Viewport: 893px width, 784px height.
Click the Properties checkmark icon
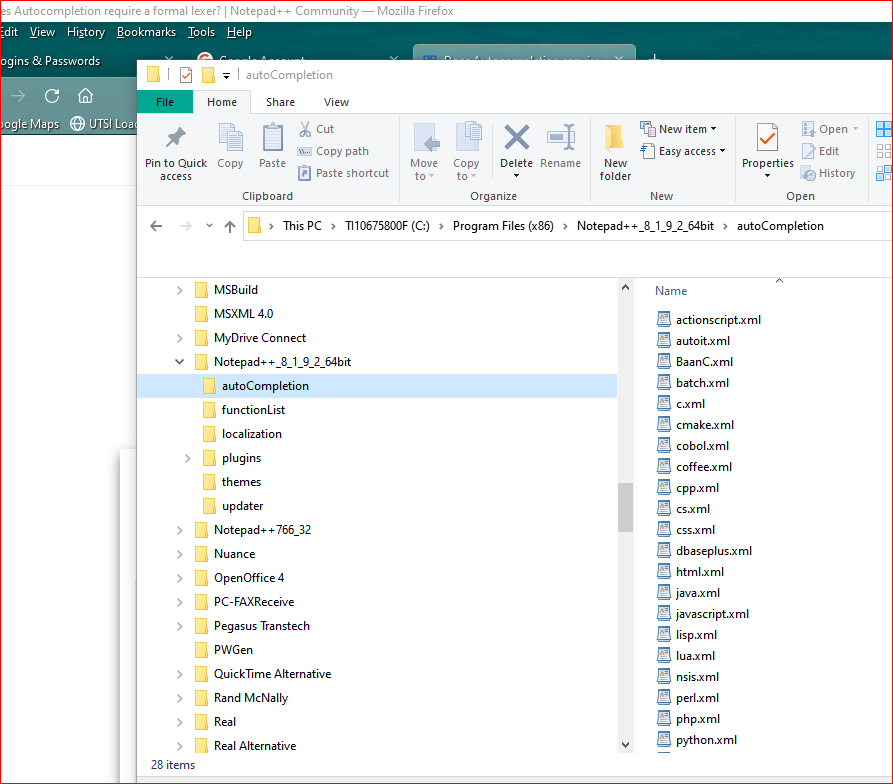(767, 138)
